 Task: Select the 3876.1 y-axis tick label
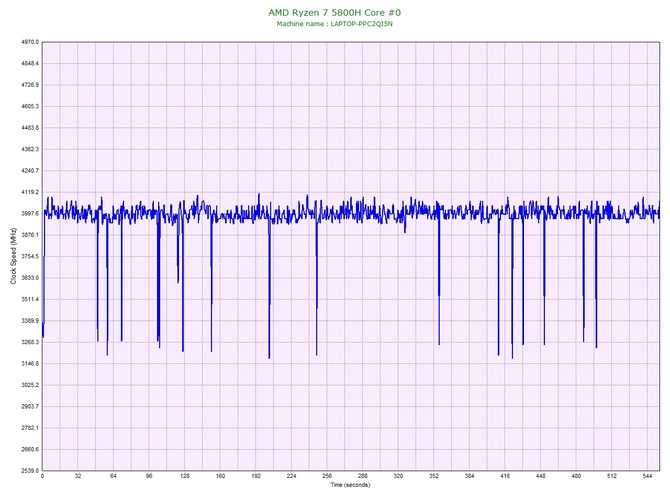tap(30, 235)
